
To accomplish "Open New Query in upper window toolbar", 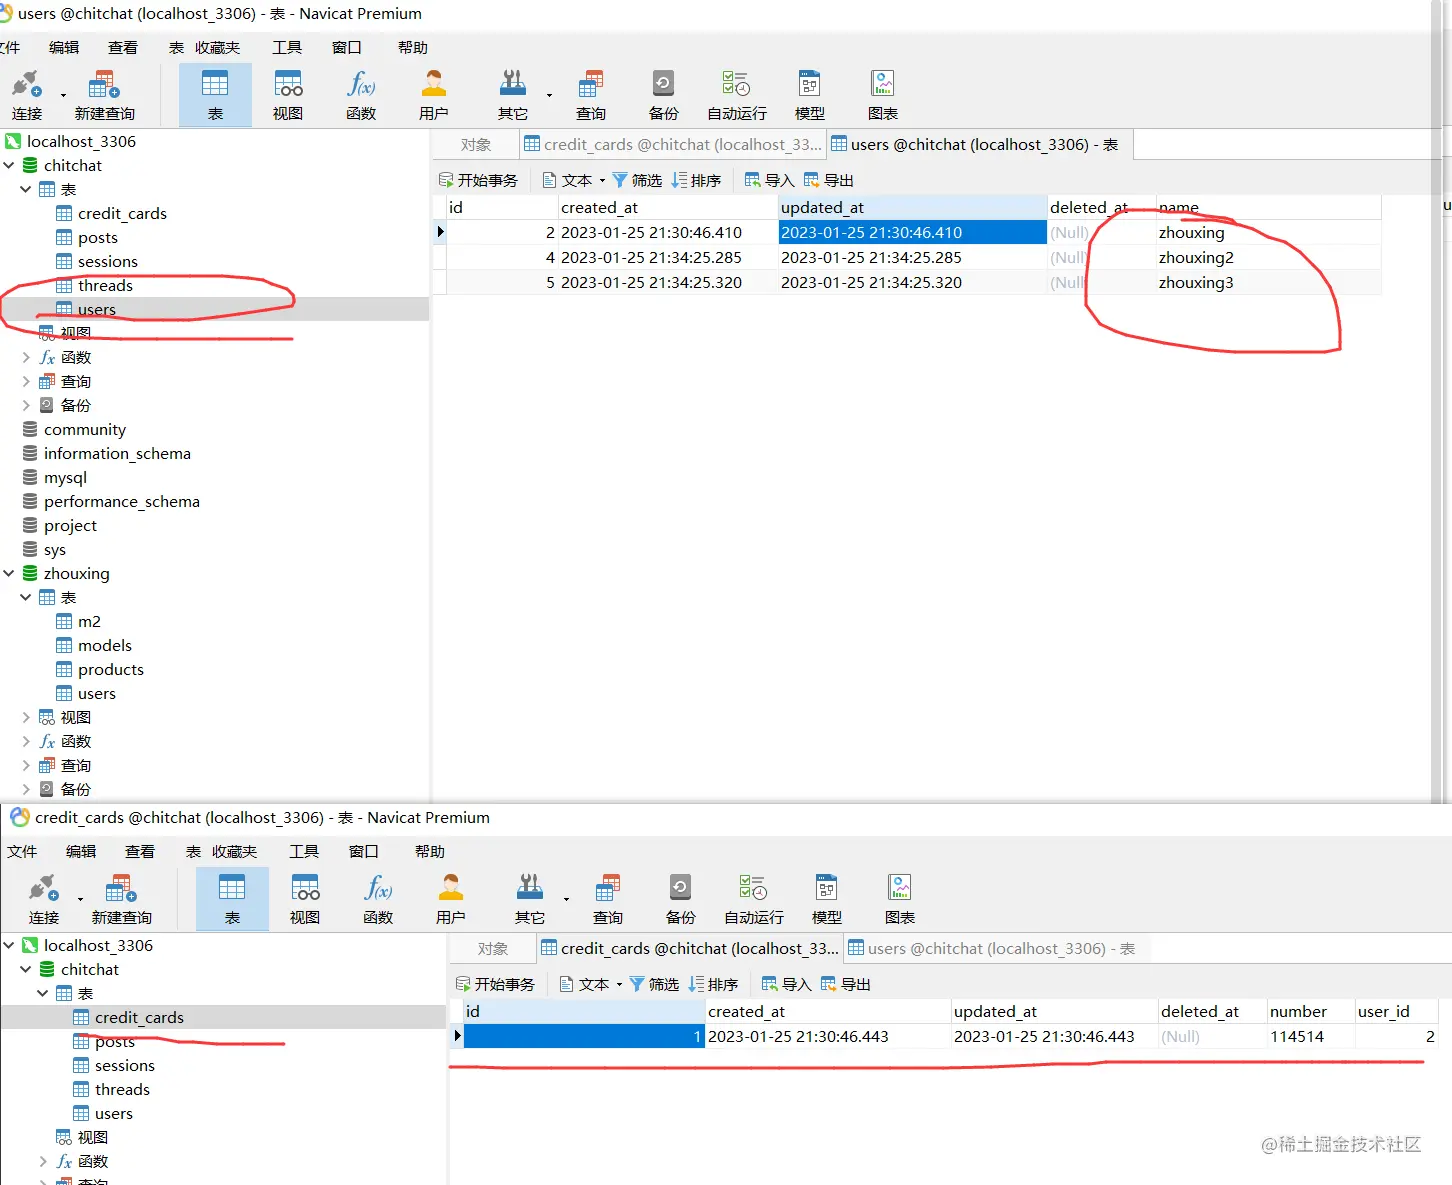I will click(x=104, y=96).
